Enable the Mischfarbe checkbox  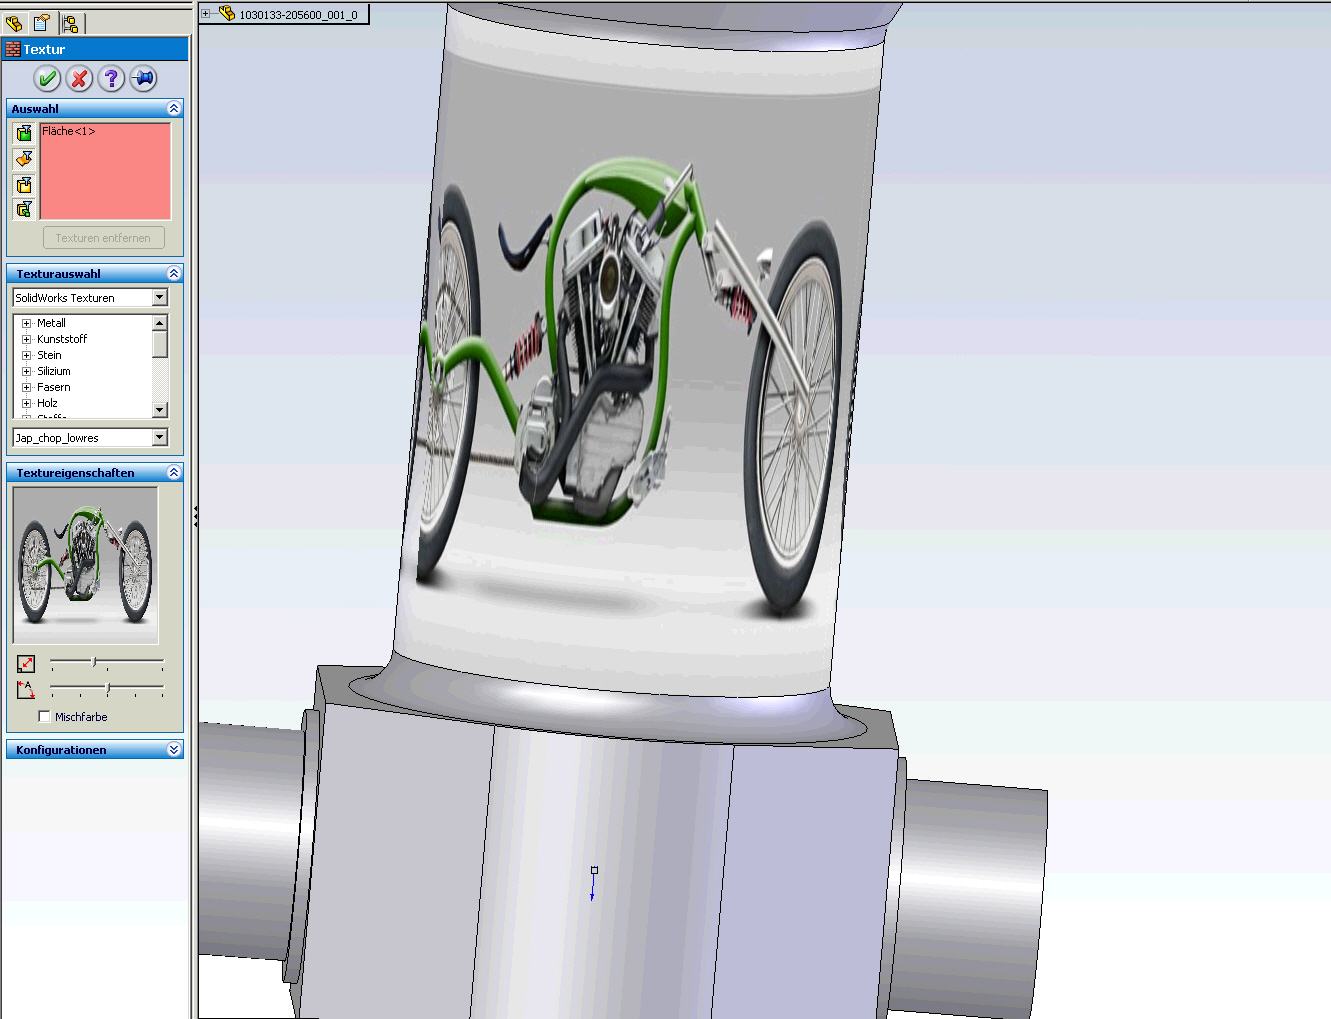44,716
